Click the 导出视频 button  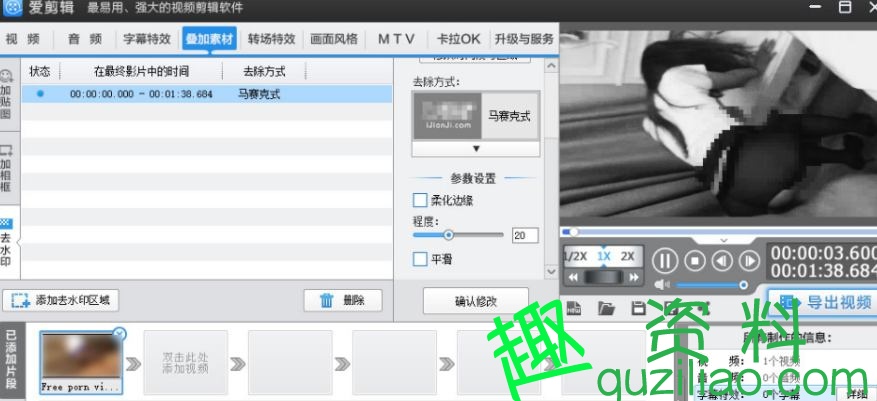824,303
